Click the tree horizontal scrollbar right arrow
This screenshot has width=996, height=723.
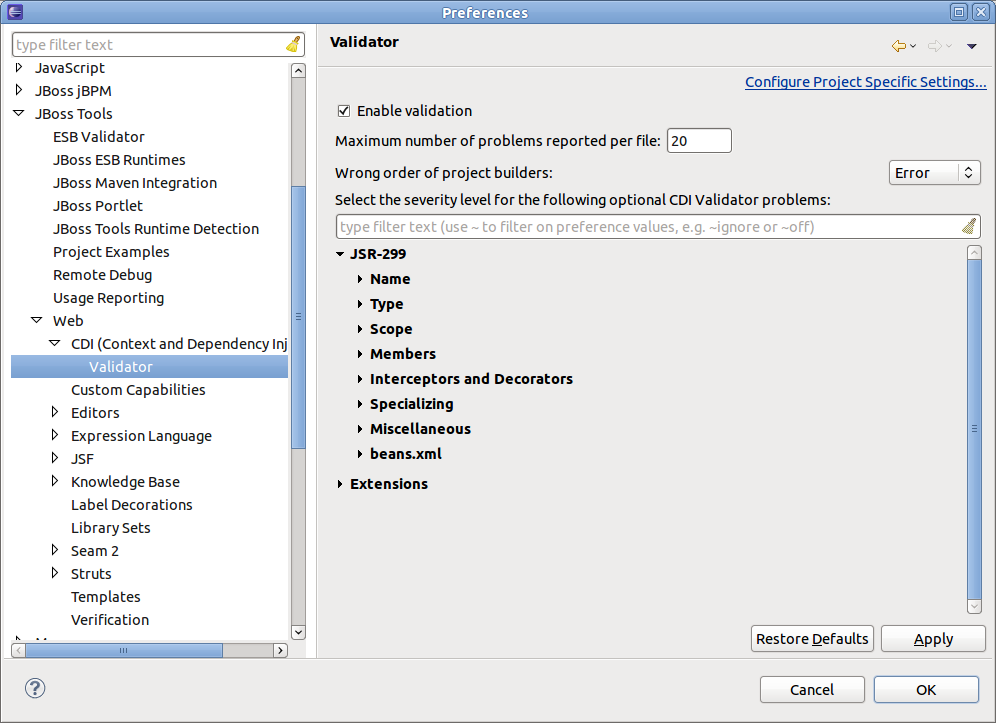click(x=280, y=651)
